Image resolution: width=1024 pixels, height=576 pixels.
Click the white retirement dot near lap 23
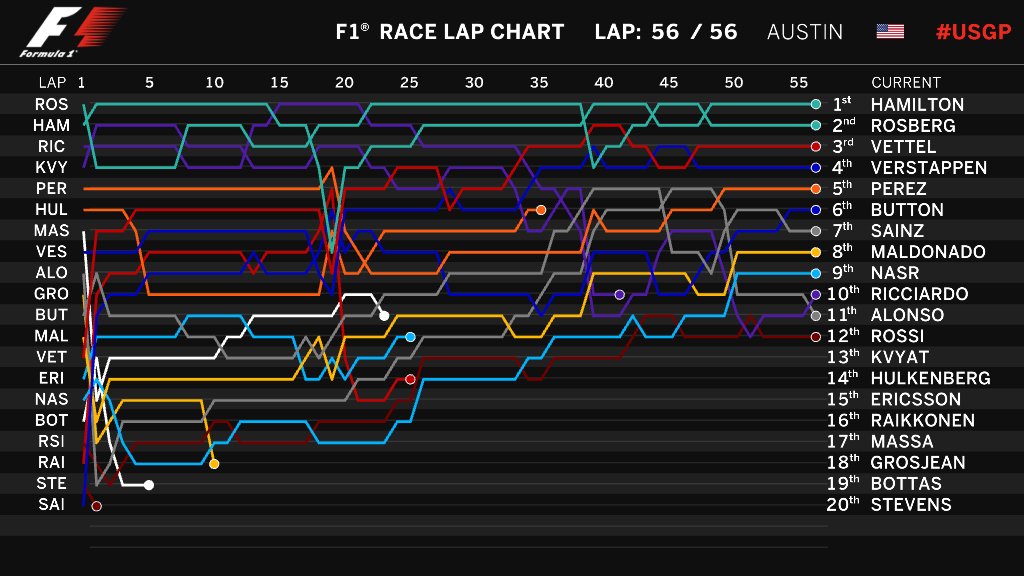[x=385, y=315]
